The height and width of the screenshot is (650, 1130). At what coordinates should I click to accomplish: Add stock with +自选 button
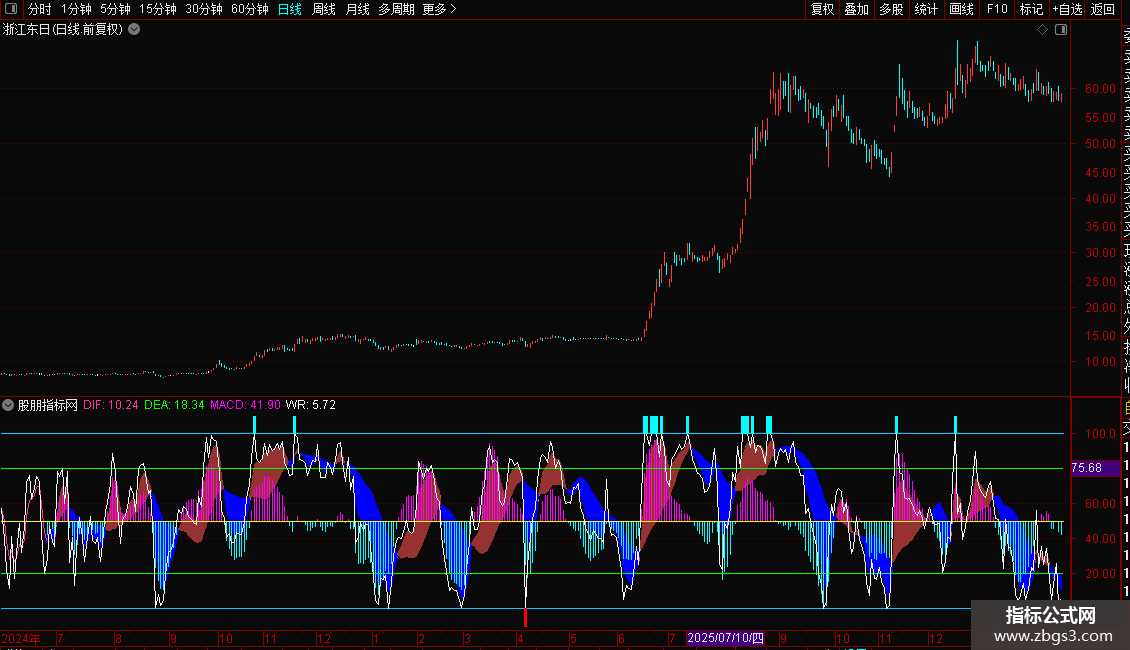(1067, 9)
